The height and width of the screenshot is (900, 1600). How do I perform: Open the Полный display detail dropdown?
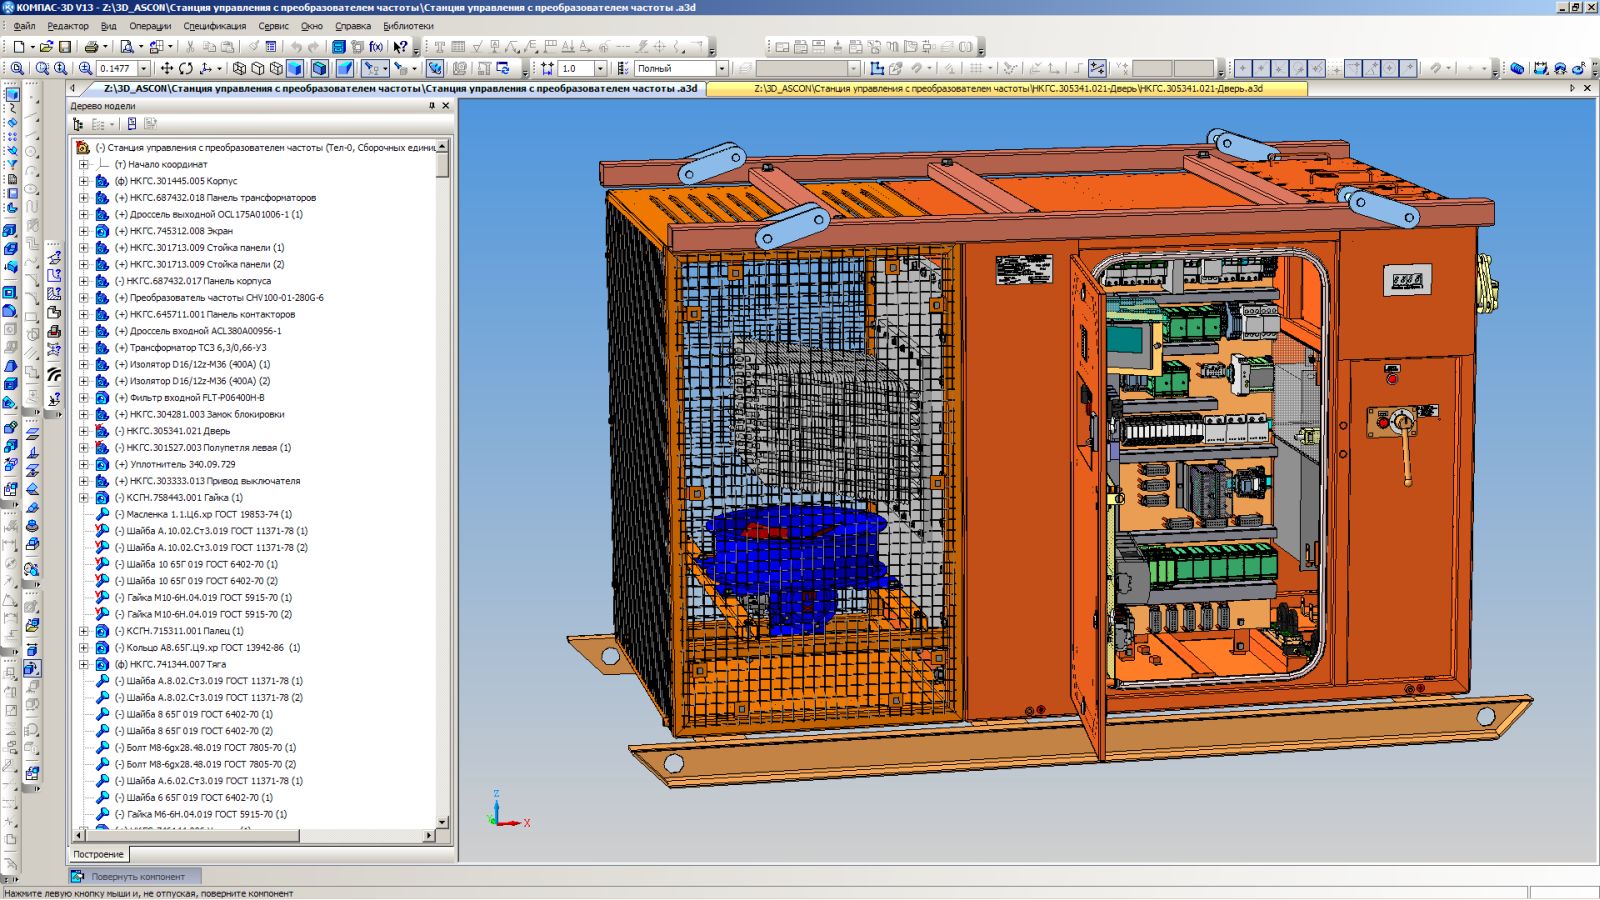point(721,69)
